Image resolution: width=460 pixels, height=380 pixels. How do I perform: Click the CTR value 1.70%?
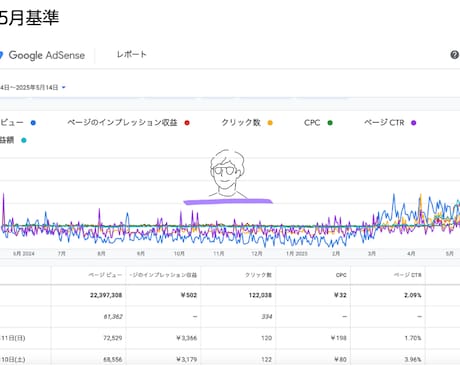[413, 338]
